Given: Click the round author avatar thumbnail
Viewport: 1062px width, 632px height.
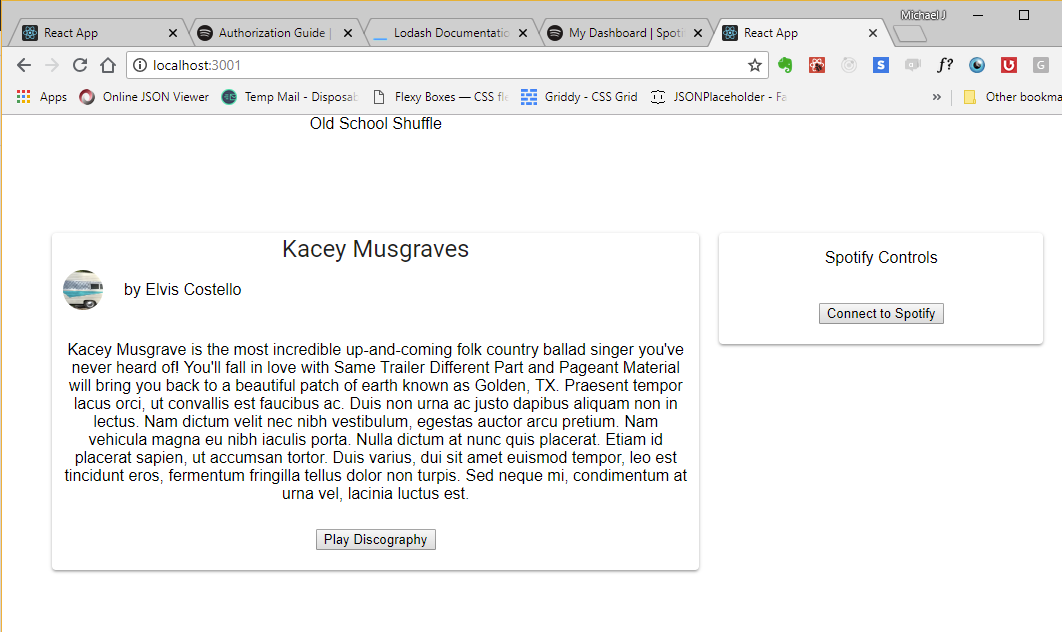Looking at the screenshot, I should pyautogui.click(x=83, y=290).
